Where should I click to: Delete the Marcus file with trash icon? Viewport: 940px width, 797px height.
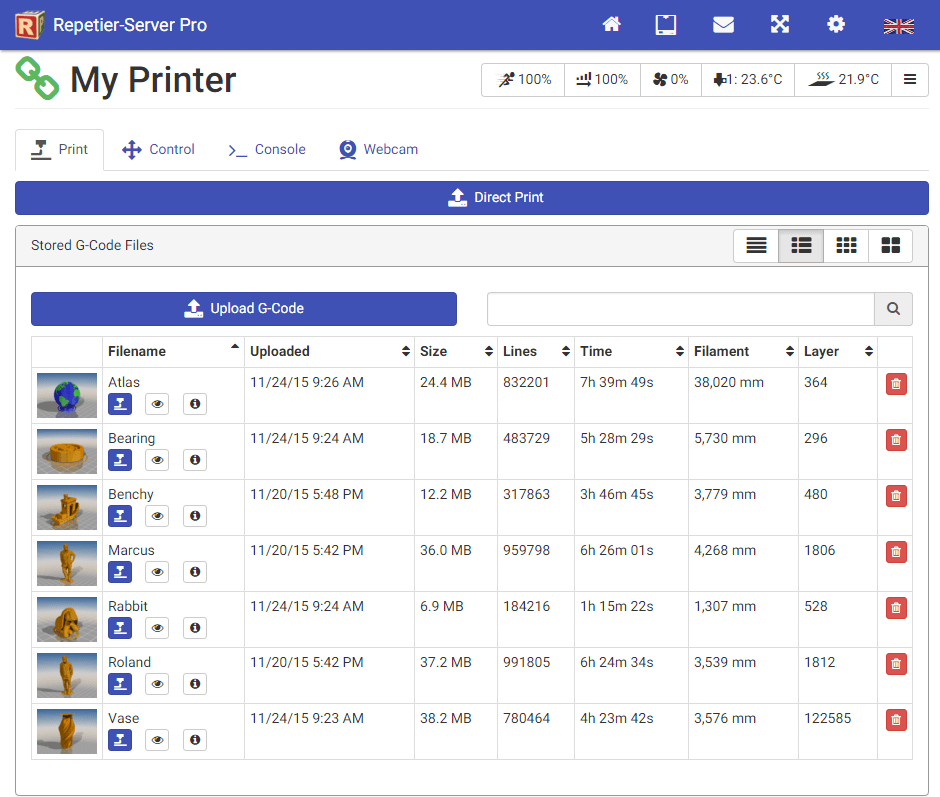[x=896, y=552]
